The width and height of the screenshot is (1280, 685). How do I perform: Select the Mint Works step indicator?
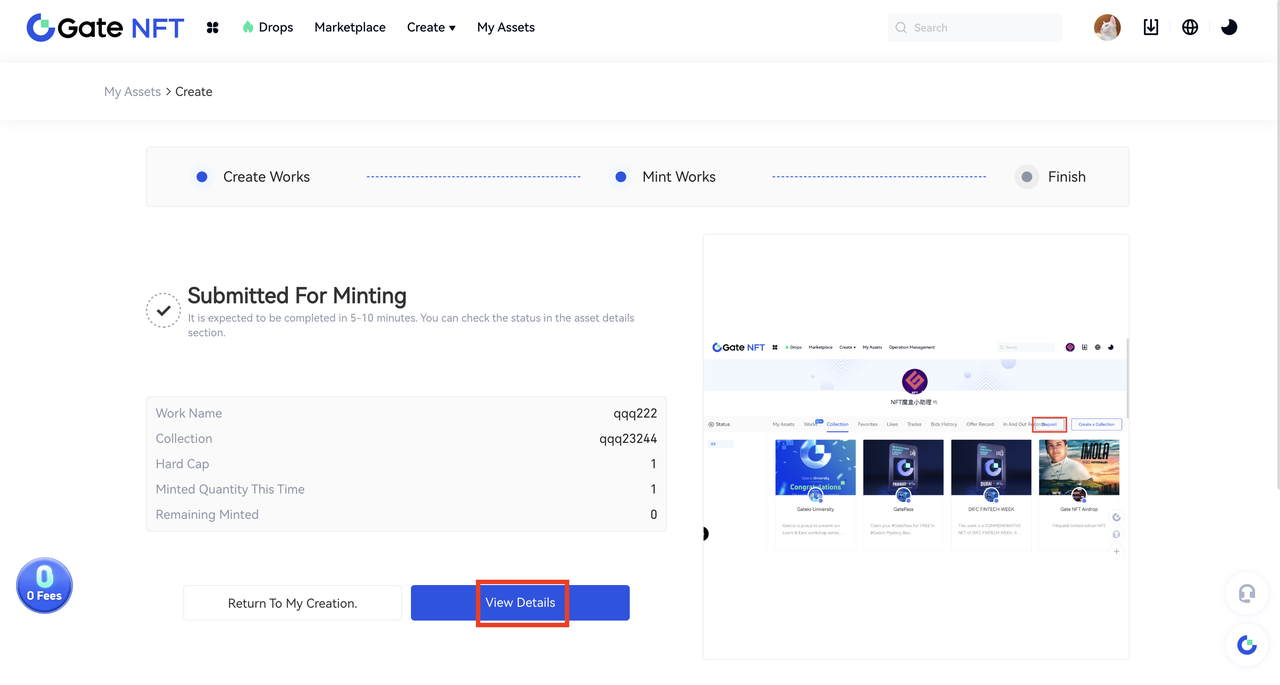tap(678, 177)
